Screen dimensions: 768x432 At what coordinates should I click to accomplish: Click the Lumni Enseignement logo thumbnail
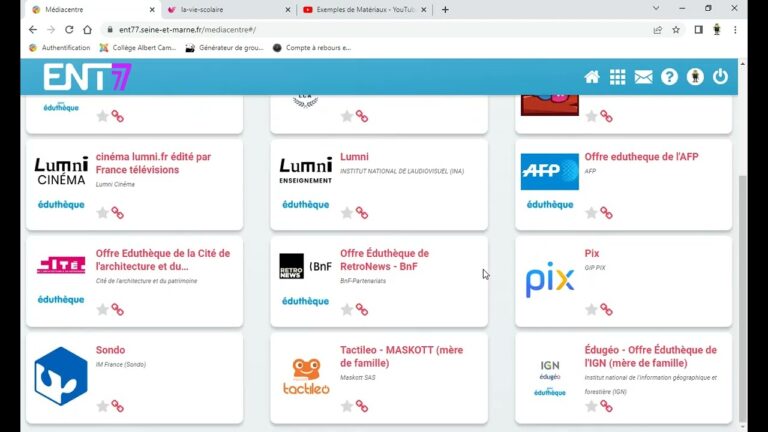(x=306, y=171)
